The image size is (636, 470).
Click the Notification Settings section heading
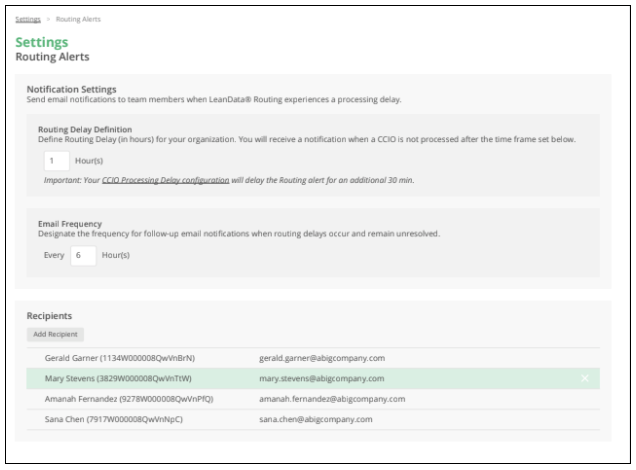click(x=72, y=90)
